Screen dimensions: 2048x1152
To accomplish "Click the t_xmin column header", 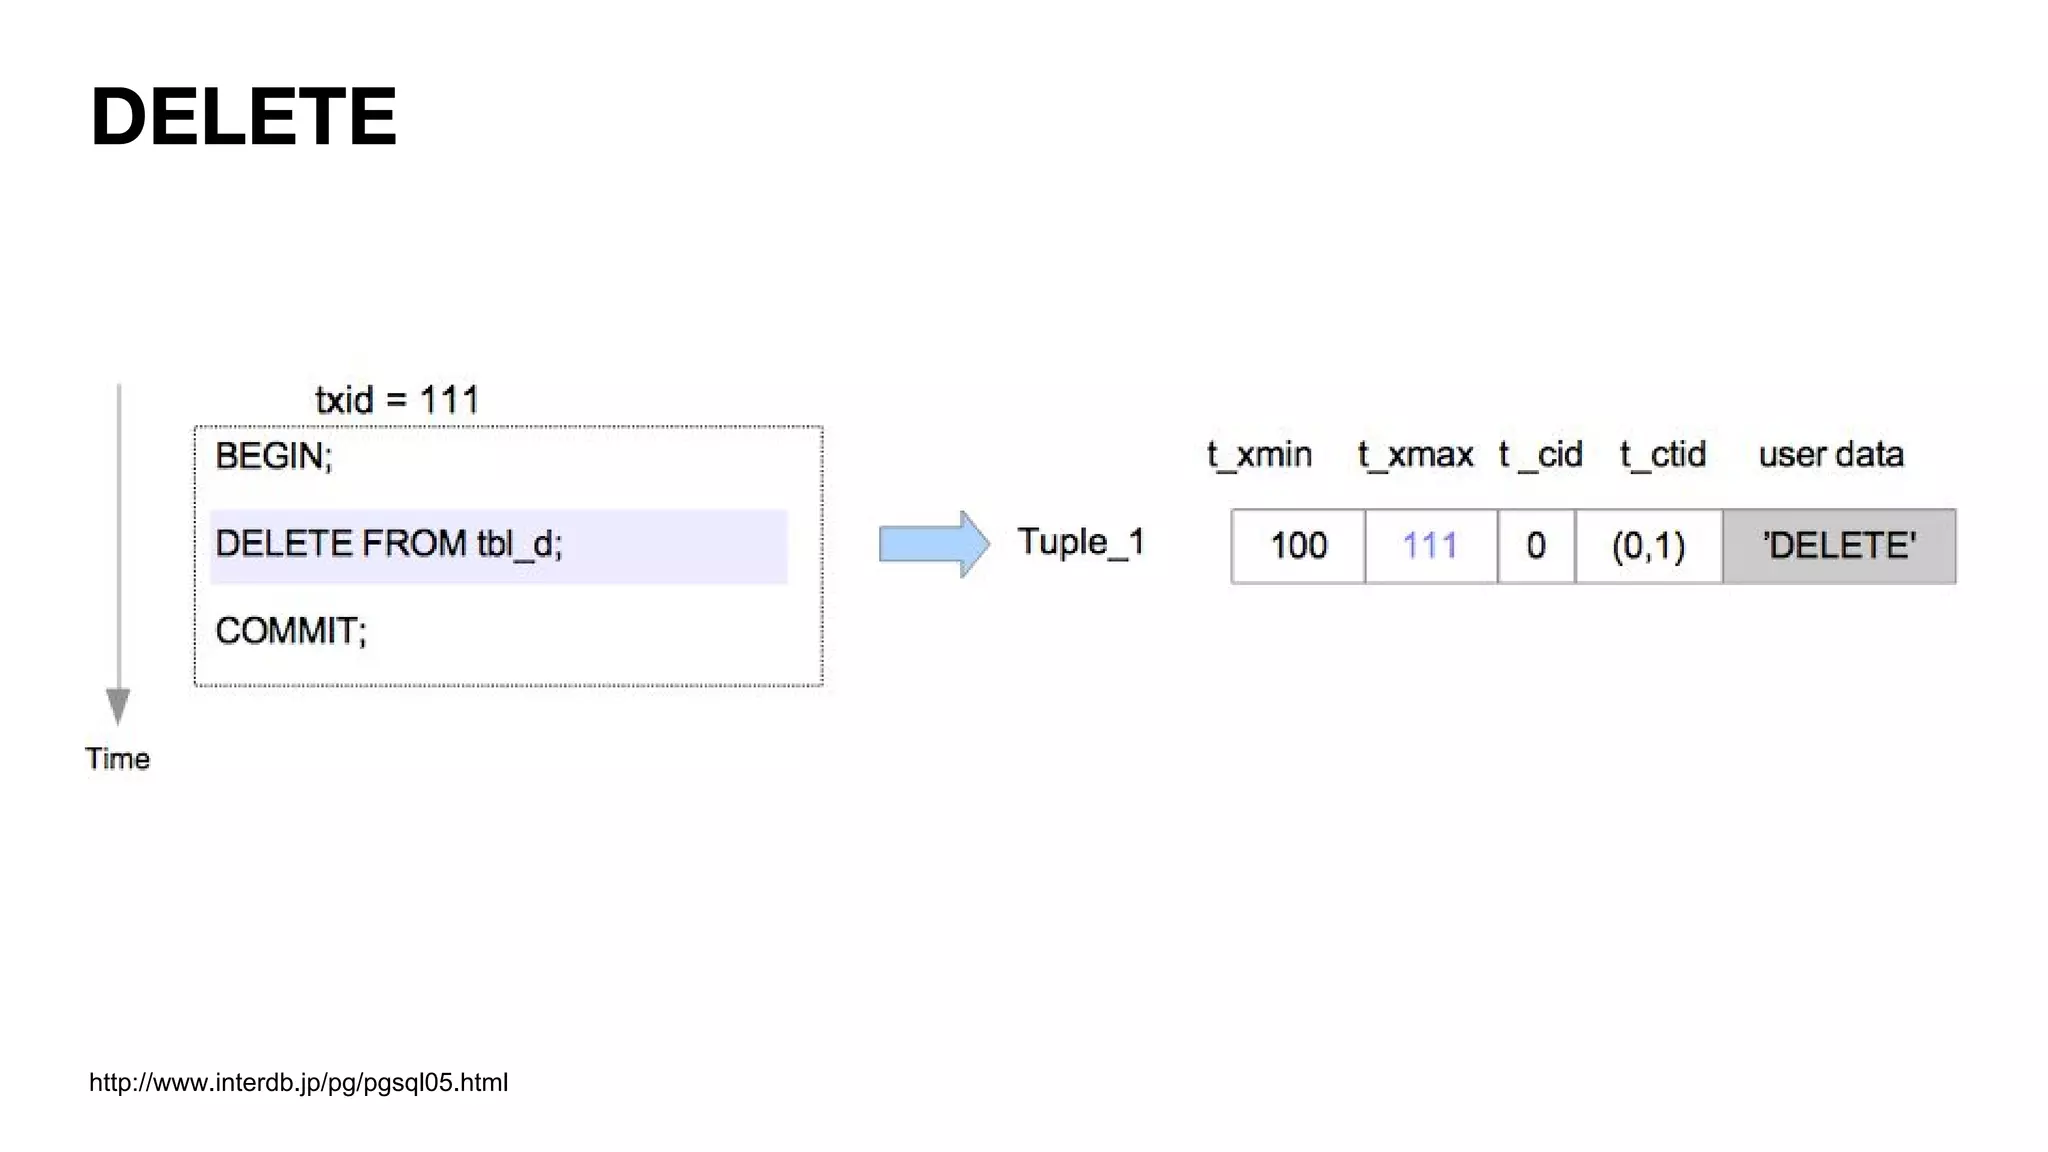I will coord(1259,455).
